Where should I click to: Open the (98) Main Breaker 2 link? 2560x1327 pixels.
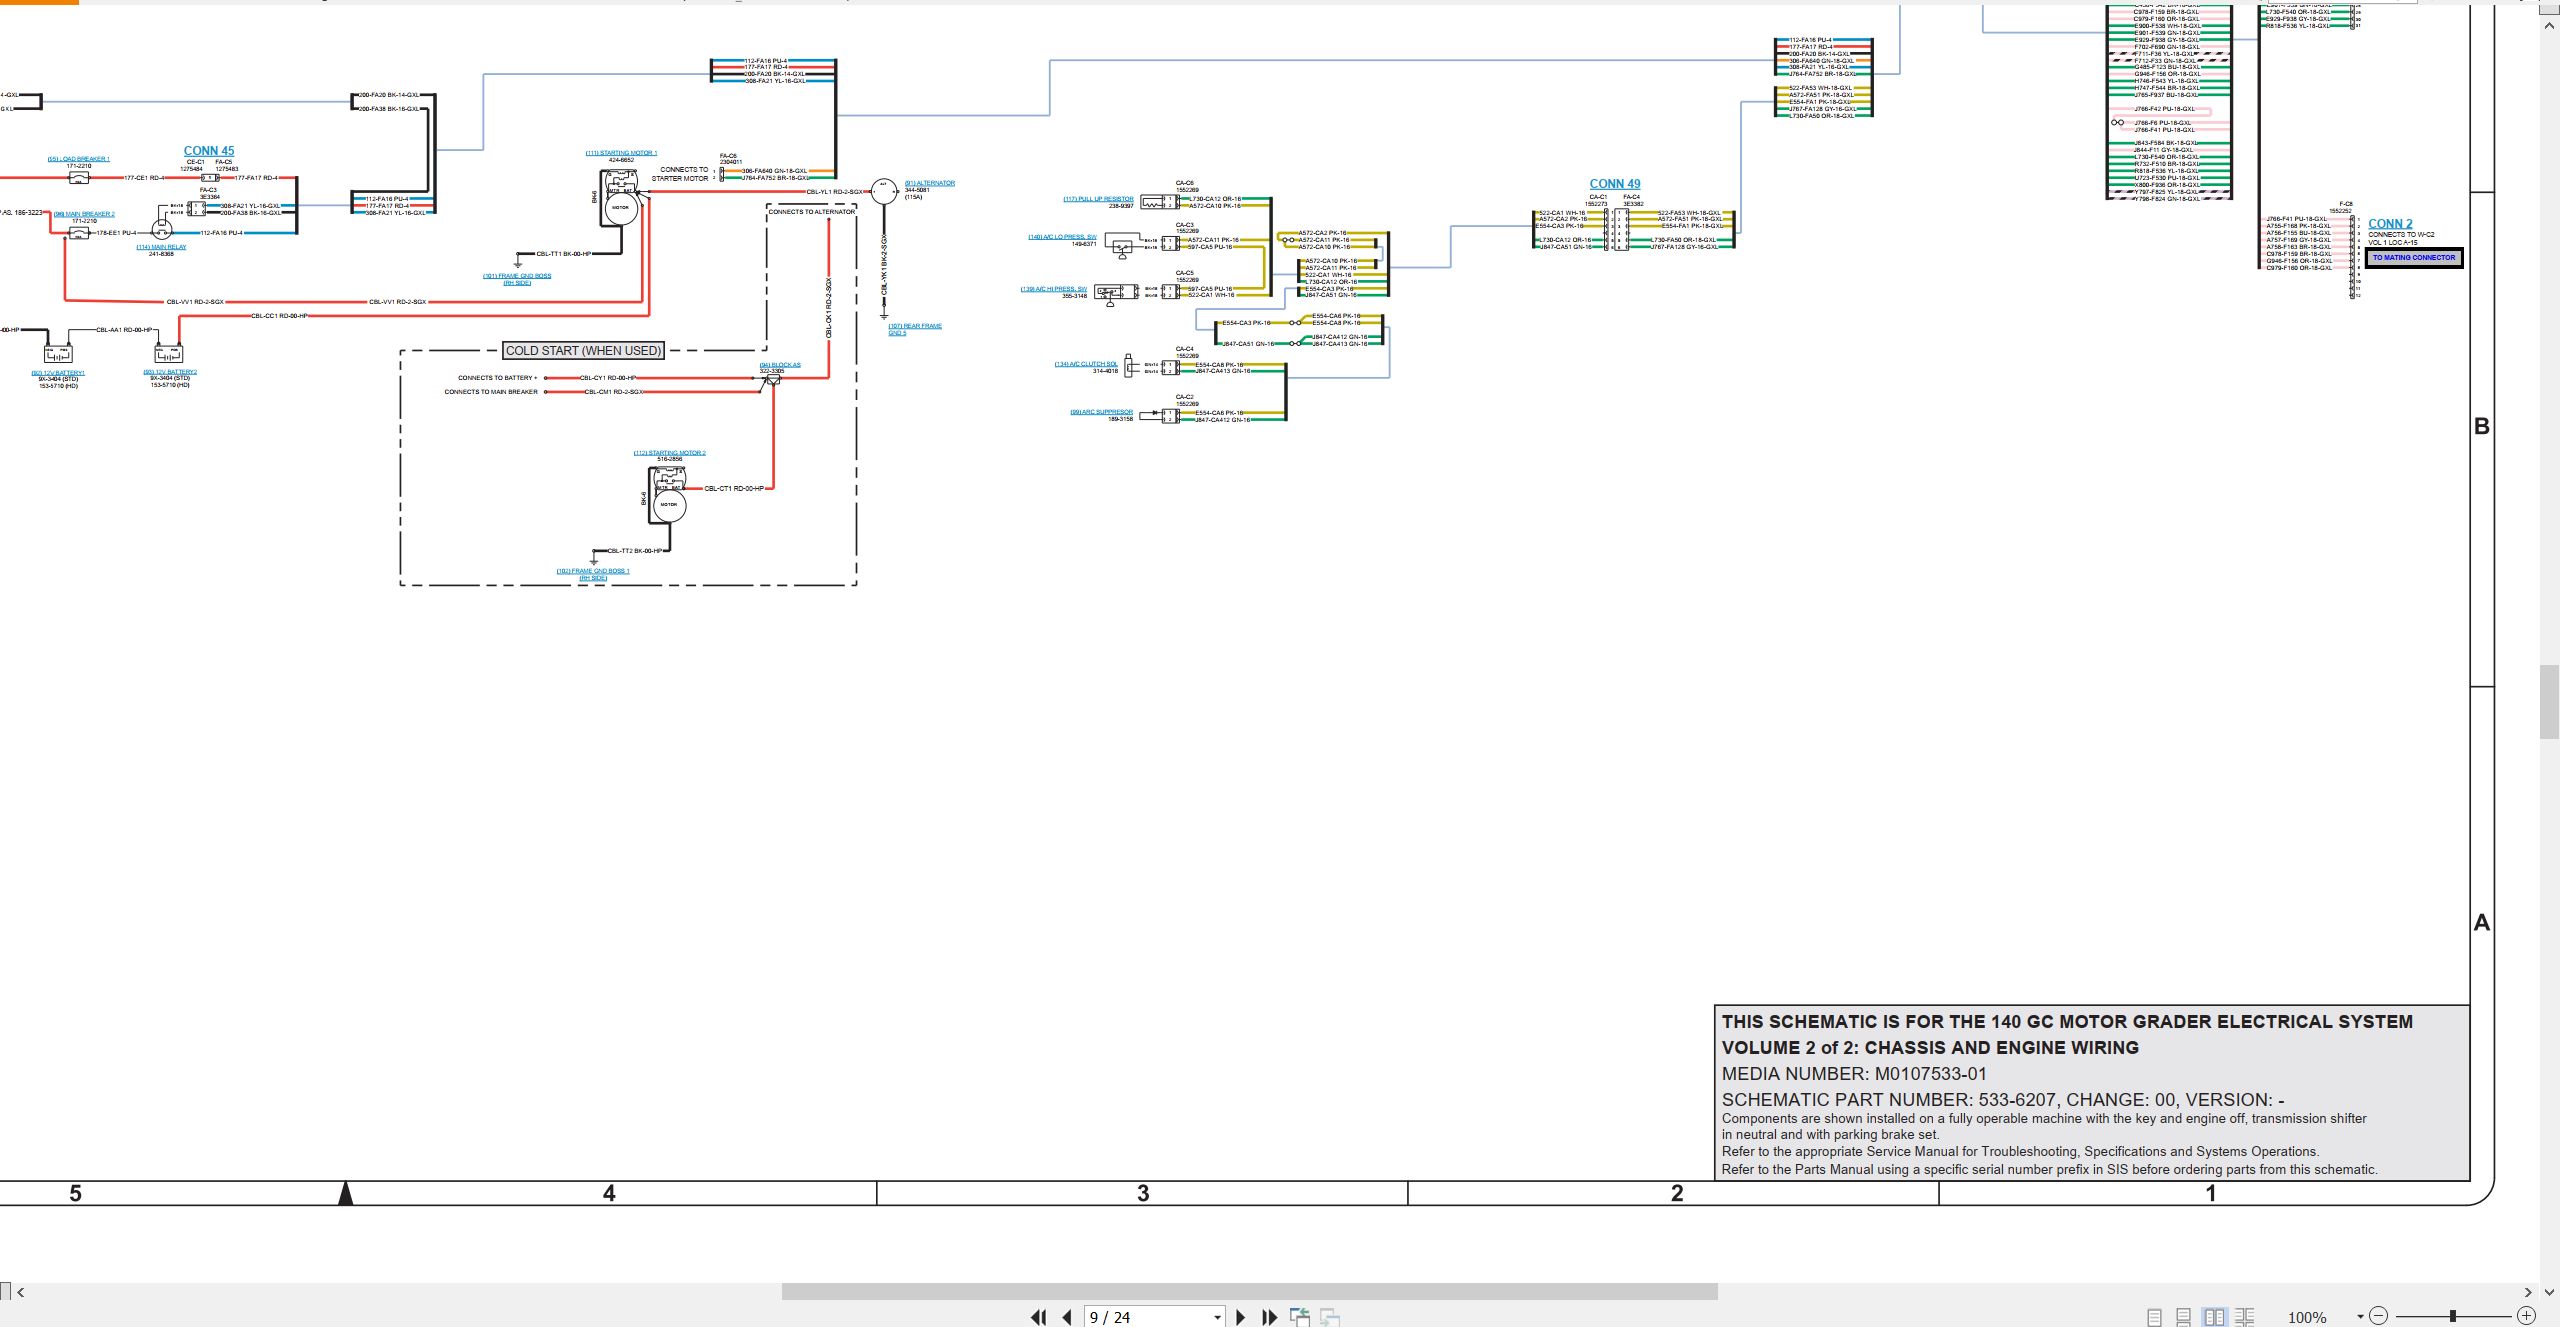point(84,214)
